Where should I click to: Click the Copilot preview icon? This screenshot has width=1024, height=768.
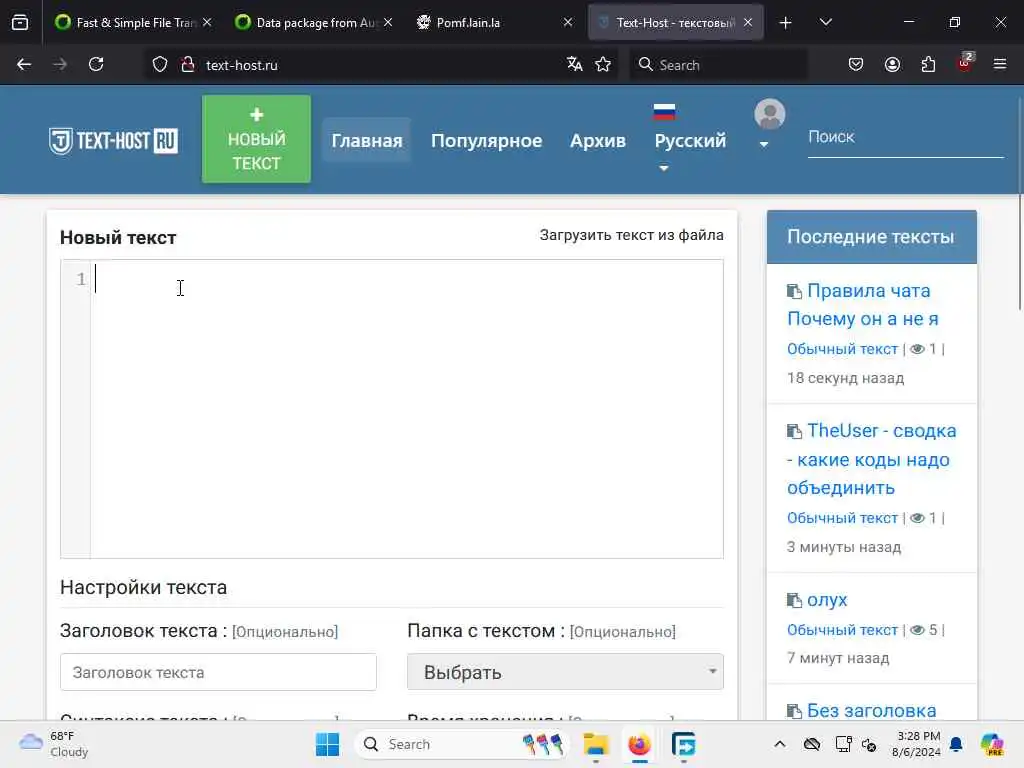[x=992, y=744]
